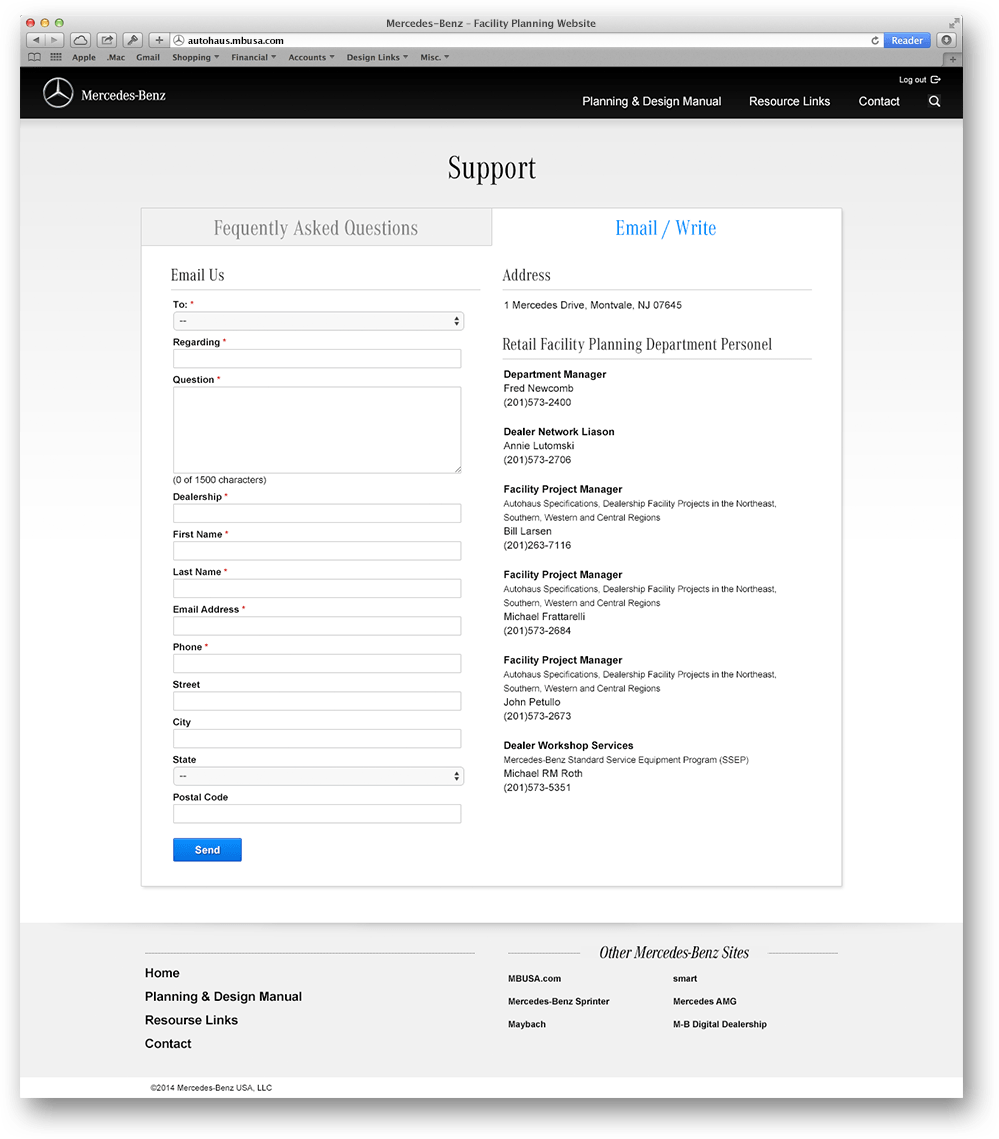Reload the page with the refresh icon
Screen dimensions: 999x1139
point(875,41)
